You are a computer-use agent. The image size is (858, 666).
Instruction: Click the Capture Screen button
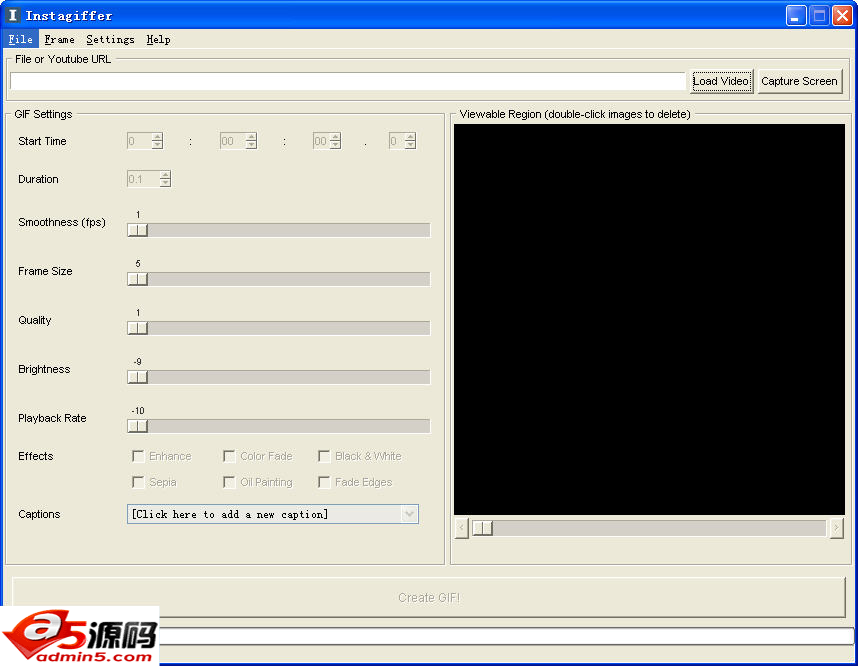point(799,81)
